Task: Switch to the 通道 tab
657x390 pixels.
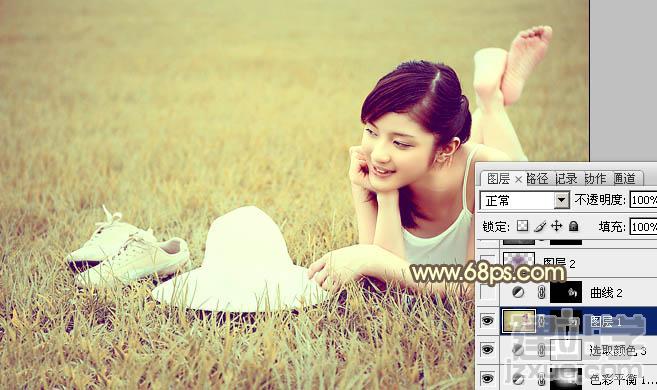Action: click(624, 179)
